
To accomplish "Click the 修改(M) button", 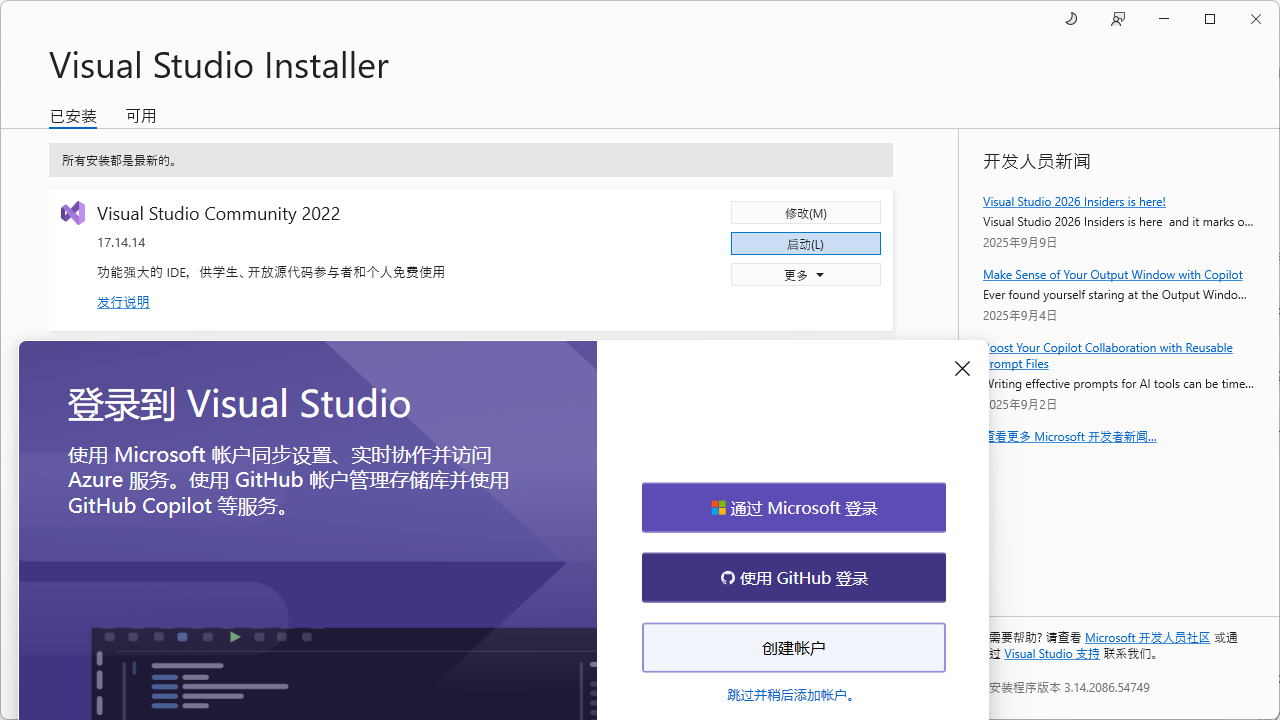I will (806, 213).
